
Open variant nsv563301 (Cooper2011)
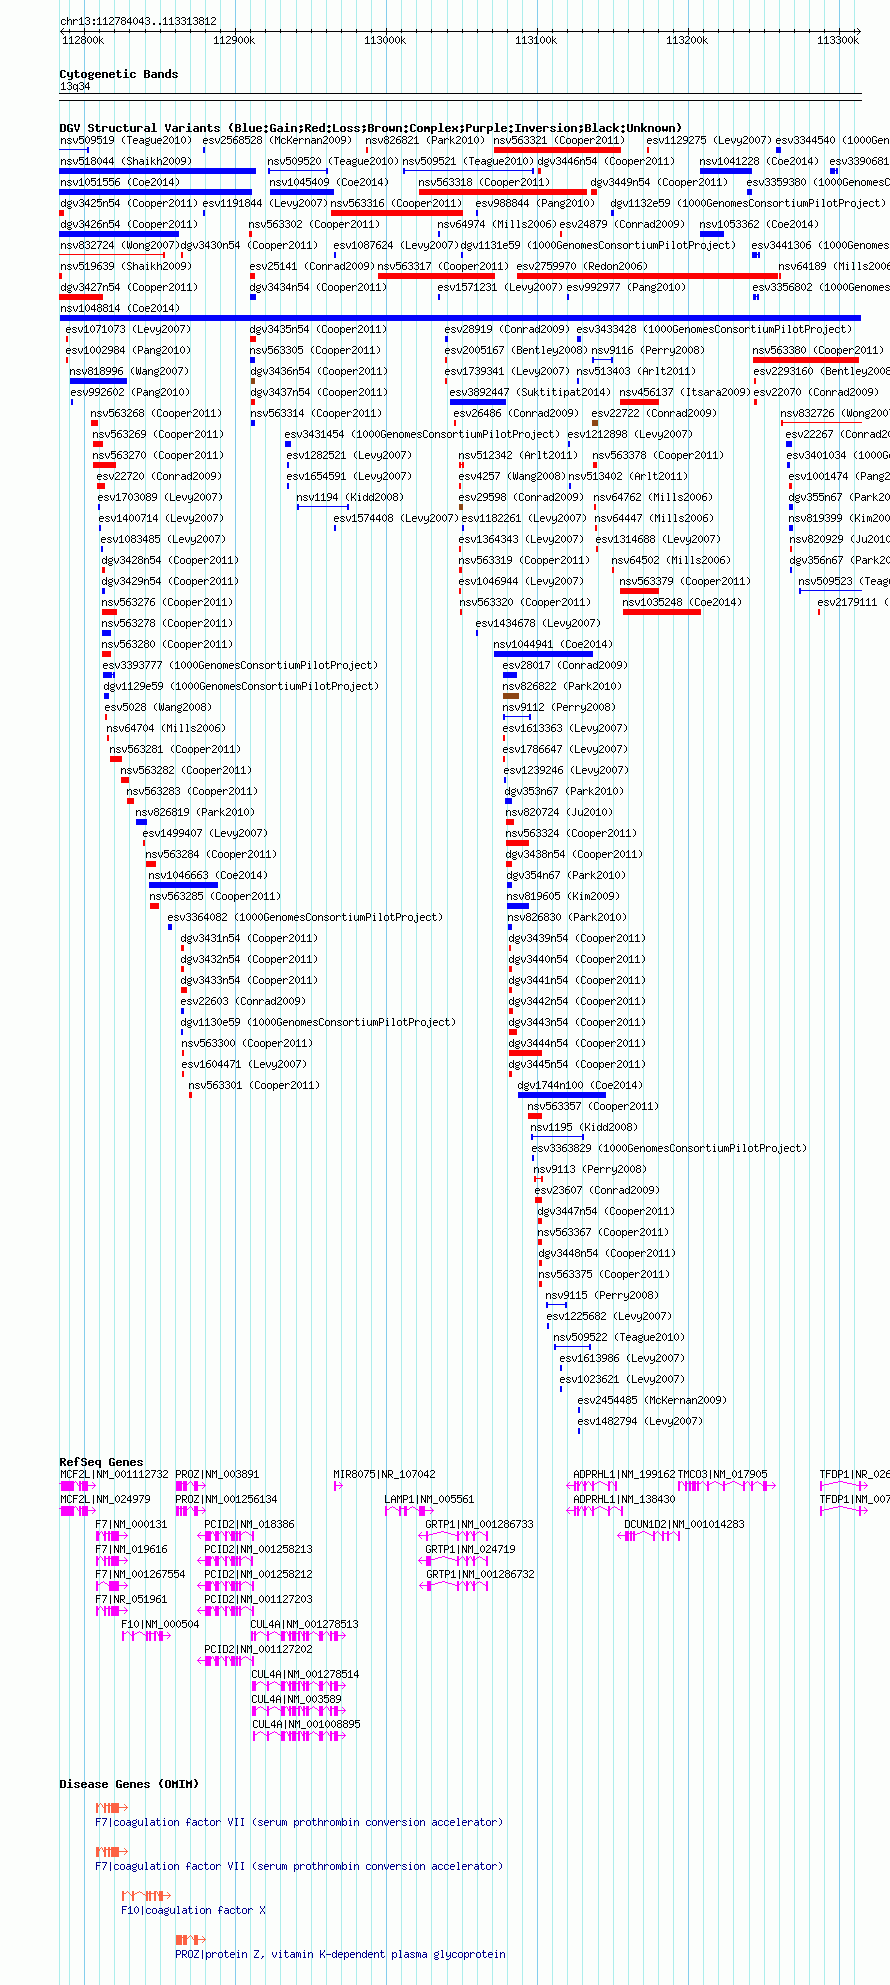tap(254, 1085)
